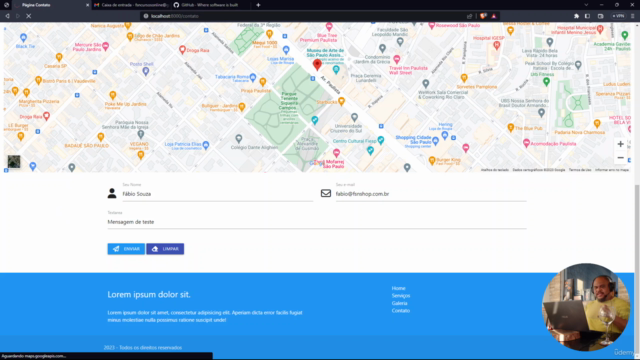Open the Serviços footer link

click(x=401, y=296)
